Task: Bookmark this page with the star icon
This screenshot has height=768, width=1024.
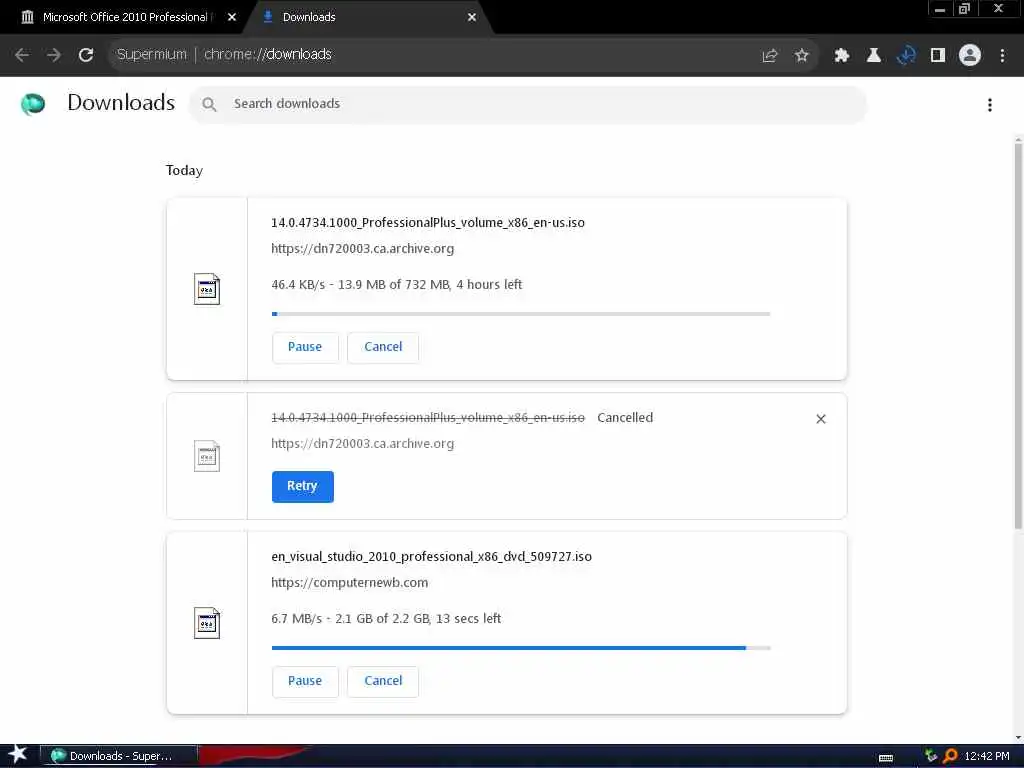Action: click(801, 56)
